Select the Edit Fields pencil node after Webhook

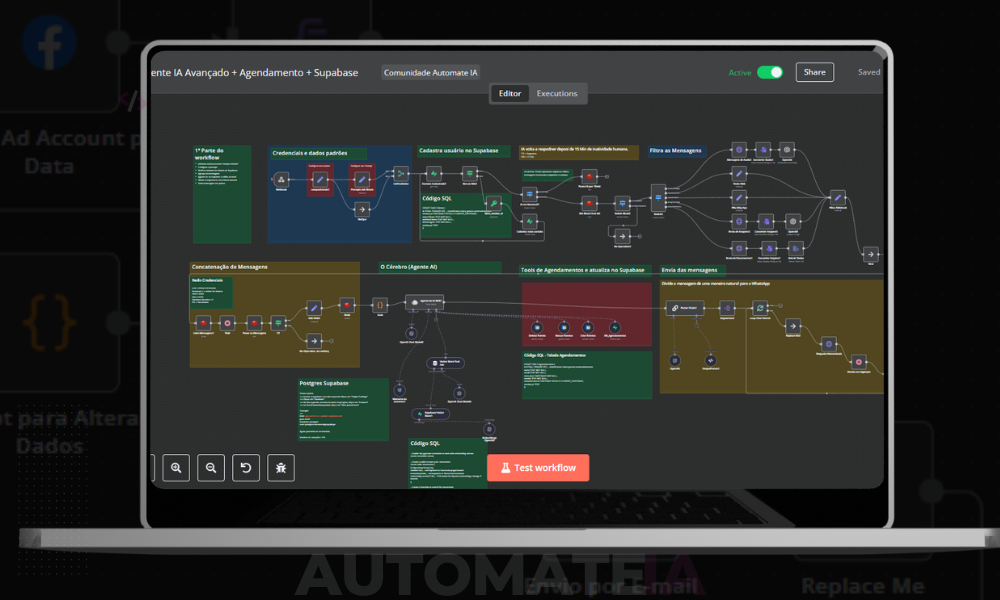(319, 178)
